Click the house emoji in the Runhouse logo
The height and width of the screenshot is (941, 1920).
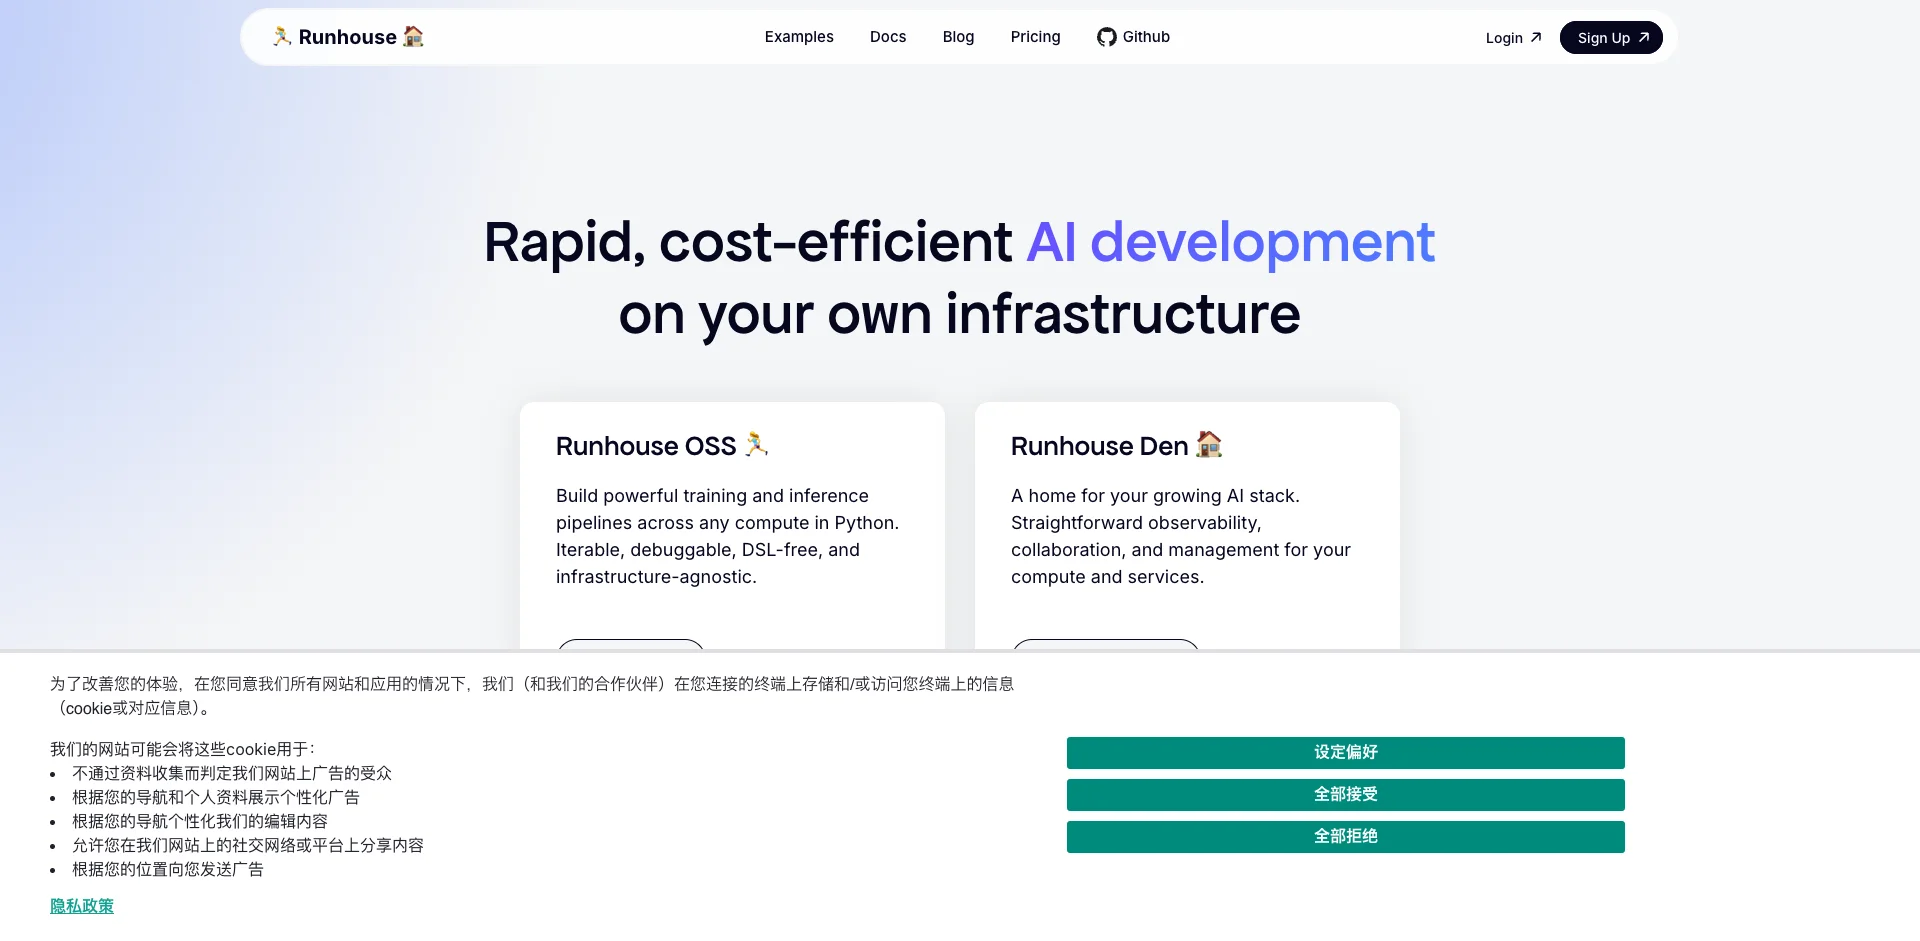click(x=413, y=37)
